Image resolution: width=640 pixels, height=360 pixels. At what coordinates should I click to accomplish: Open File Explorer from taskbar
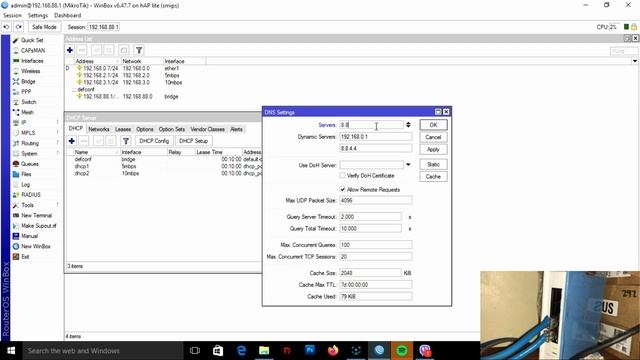point(264,351)
